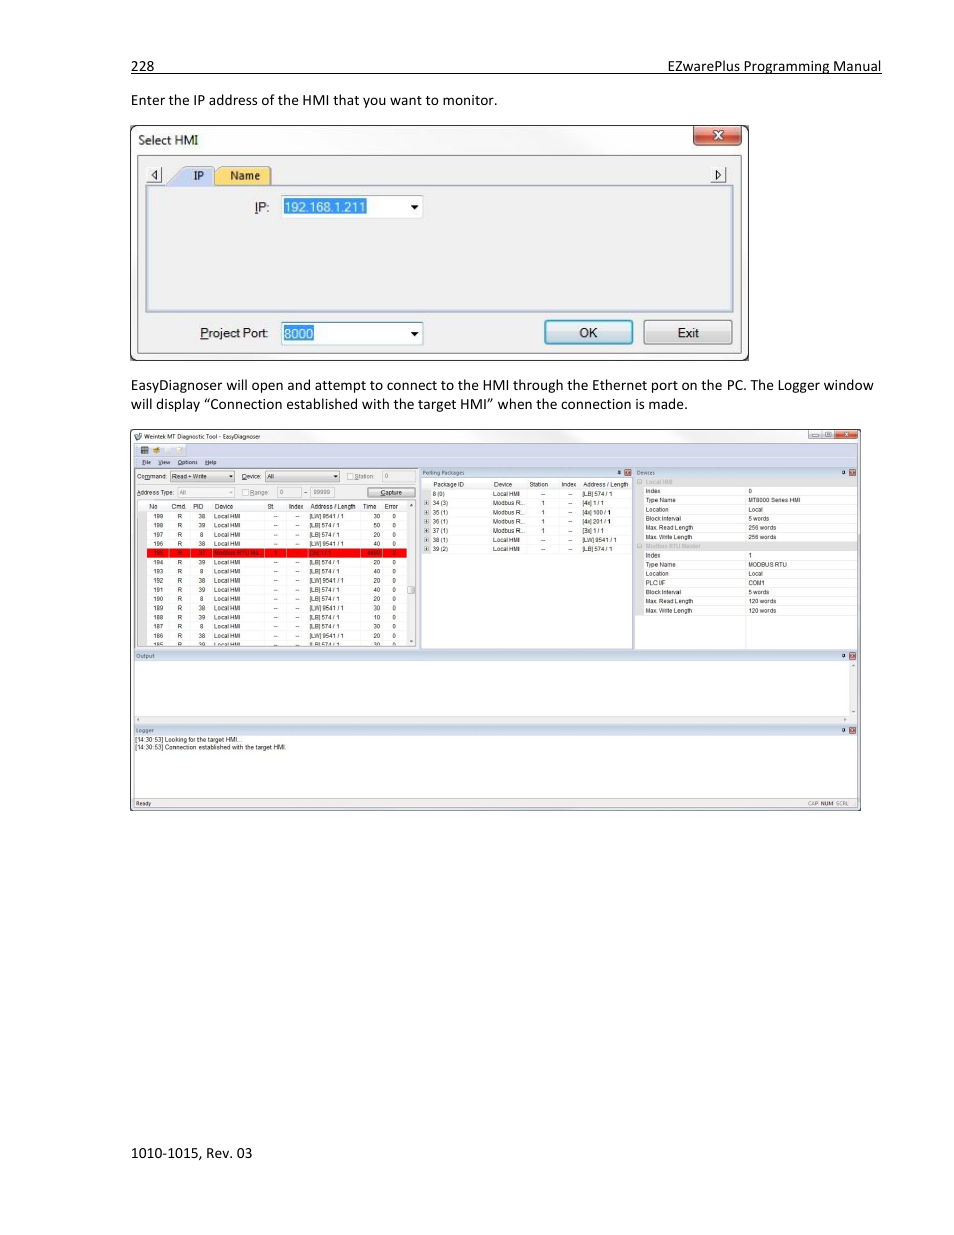Close the Devices panel

coord(853,473)
